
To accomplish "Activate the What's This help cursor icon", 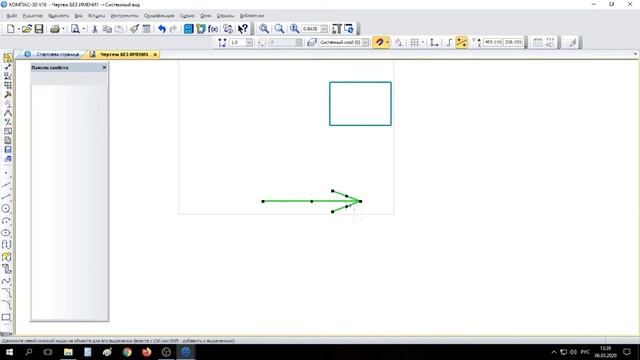I will click(243, 29).
